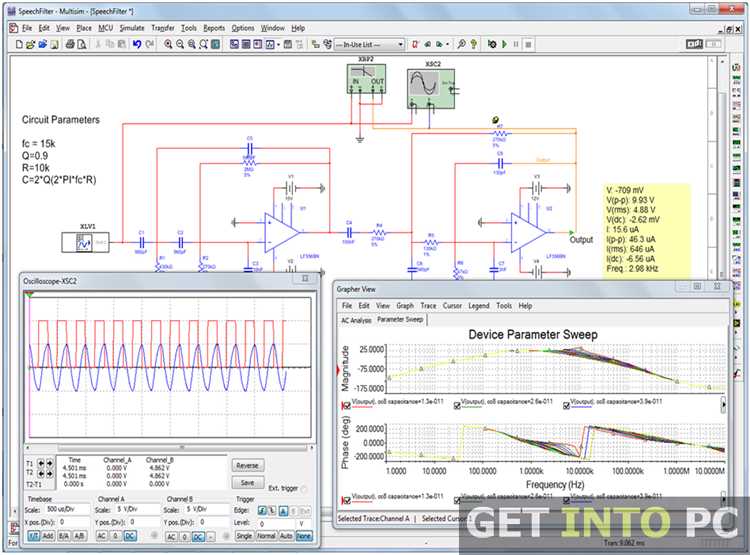This screenshot has height=555, width=750.
Task: Open a file via the yellow folder icon
Action: 30,44
